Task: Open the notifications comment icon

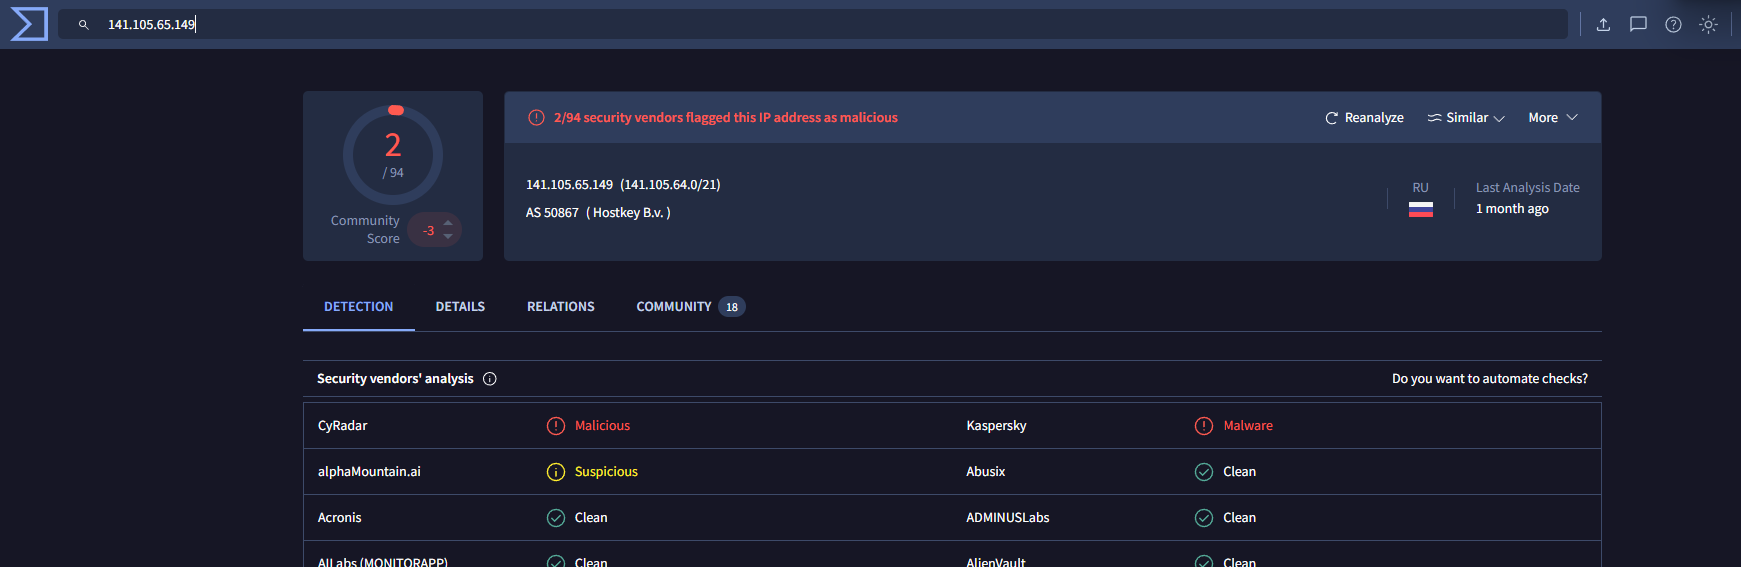Action: (x=1638, y=25)
